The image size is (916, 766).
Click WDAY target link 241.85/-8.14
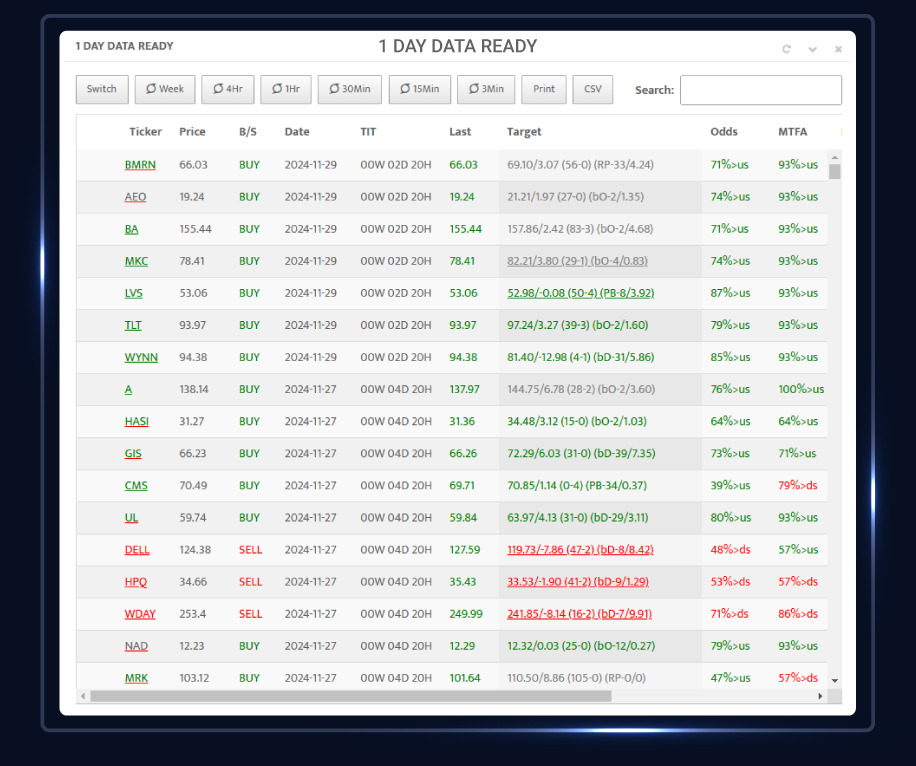[580, 614]
